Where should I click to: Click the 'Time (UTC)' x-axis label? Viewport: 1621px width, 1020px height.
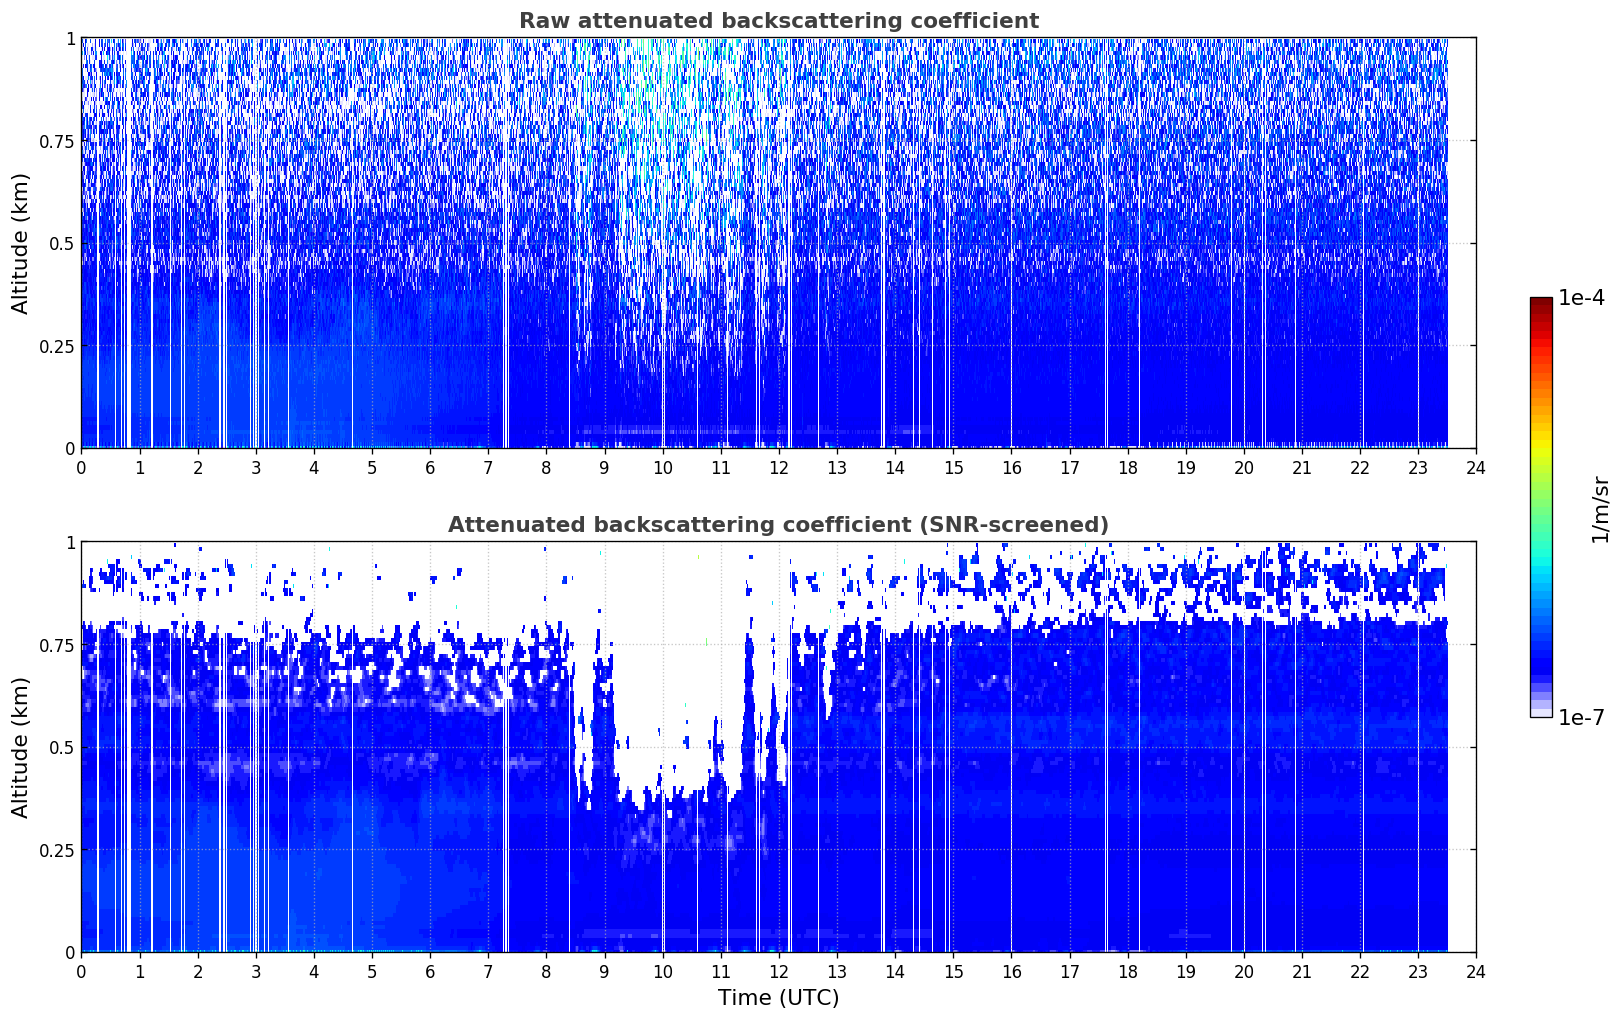pos(778,998)
